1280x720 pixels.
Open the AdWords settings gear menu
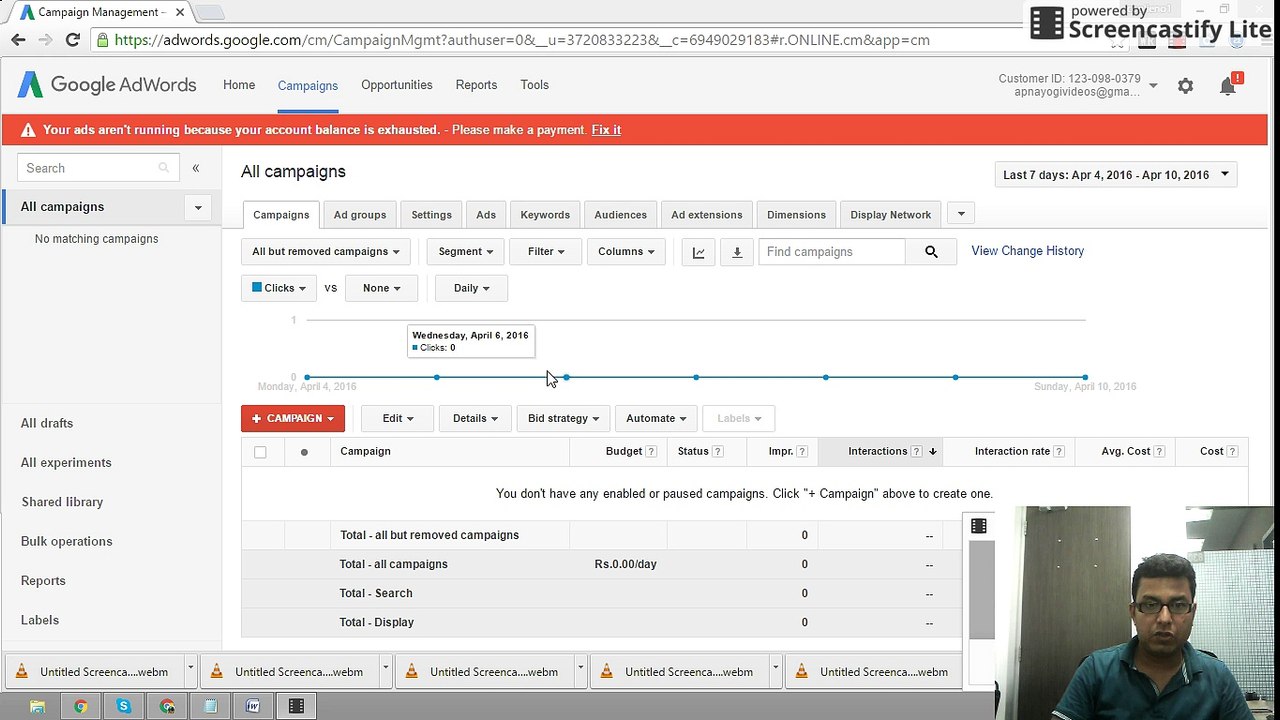tap(1185, 86)
